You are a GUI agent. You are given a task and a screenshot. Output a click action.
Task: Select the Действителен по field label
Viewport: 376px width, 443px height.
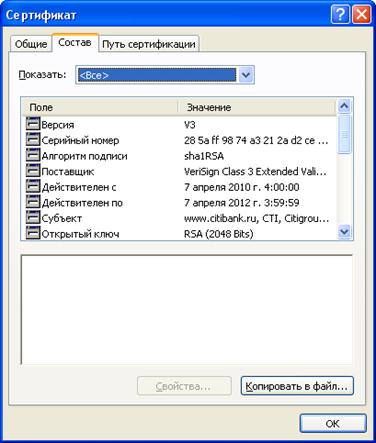tap(82, 203)
